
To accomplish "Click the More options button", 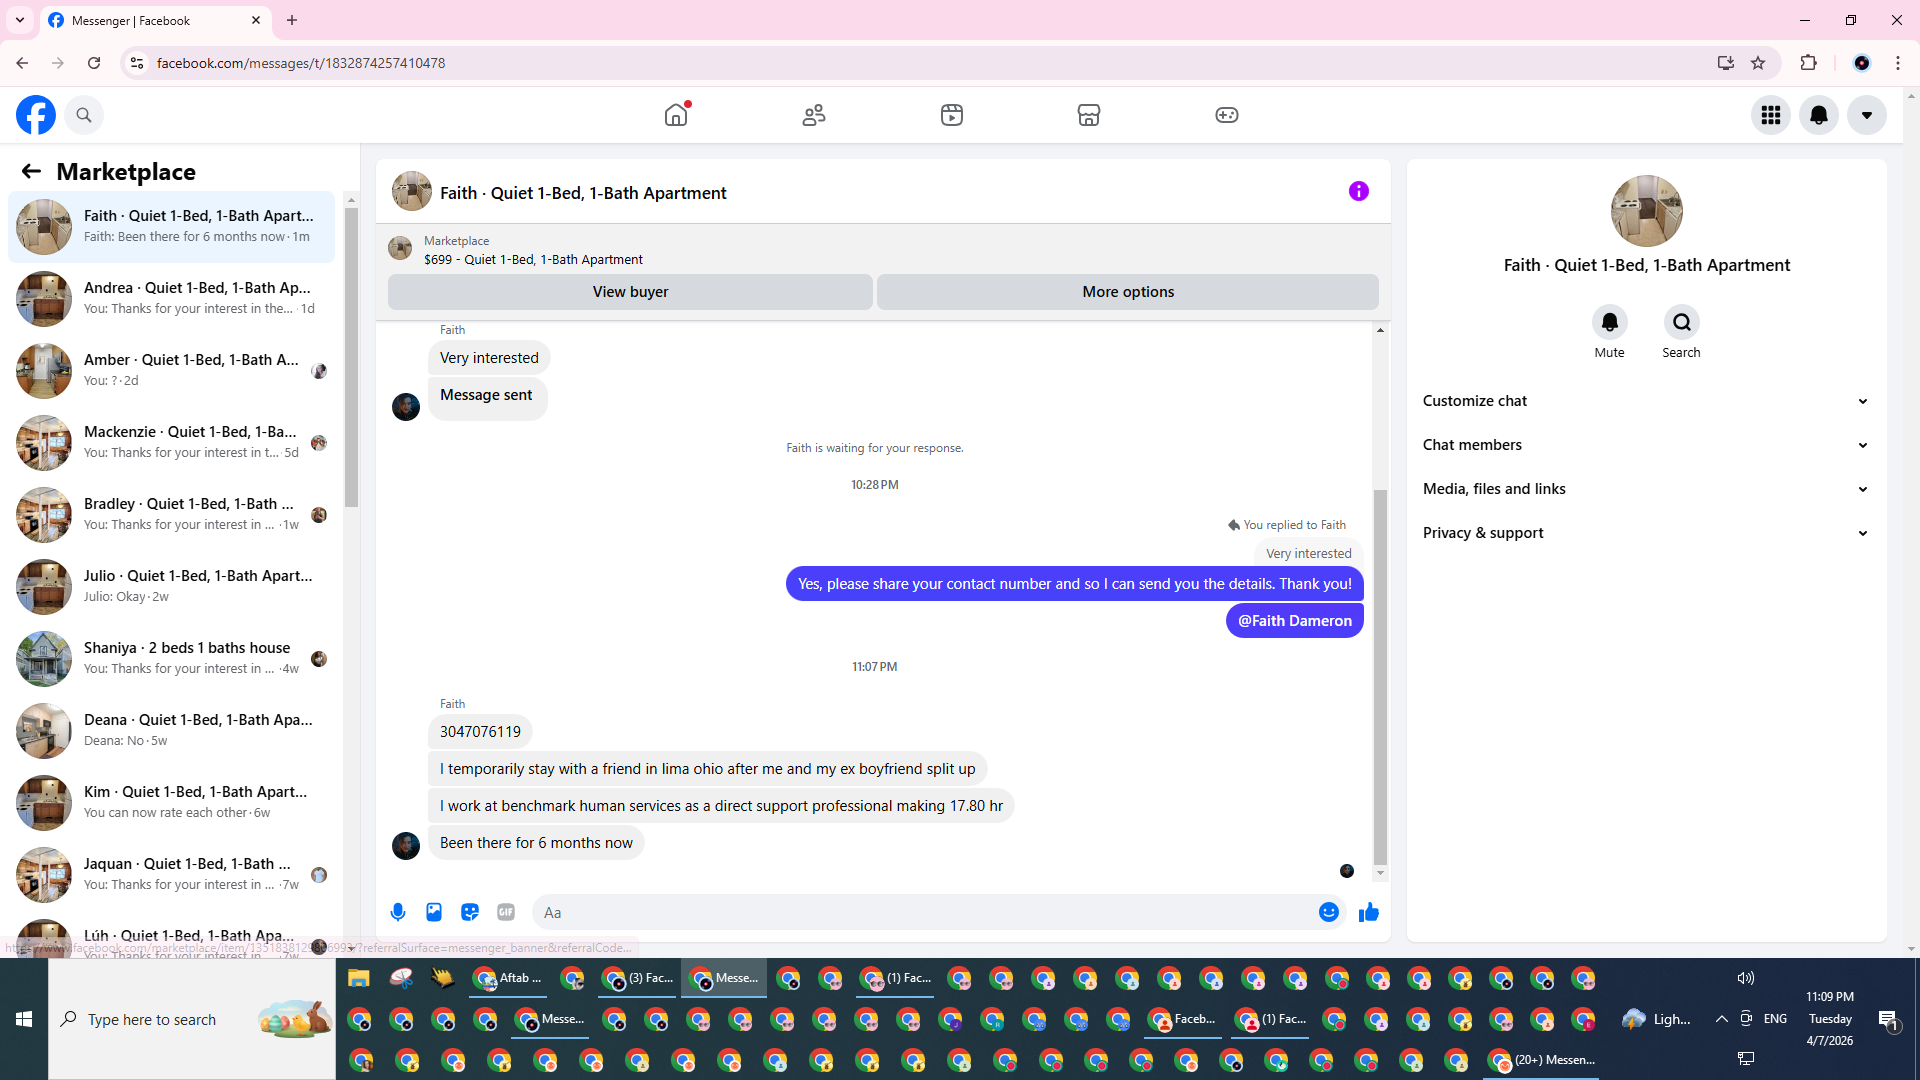I will (1128, 292).
